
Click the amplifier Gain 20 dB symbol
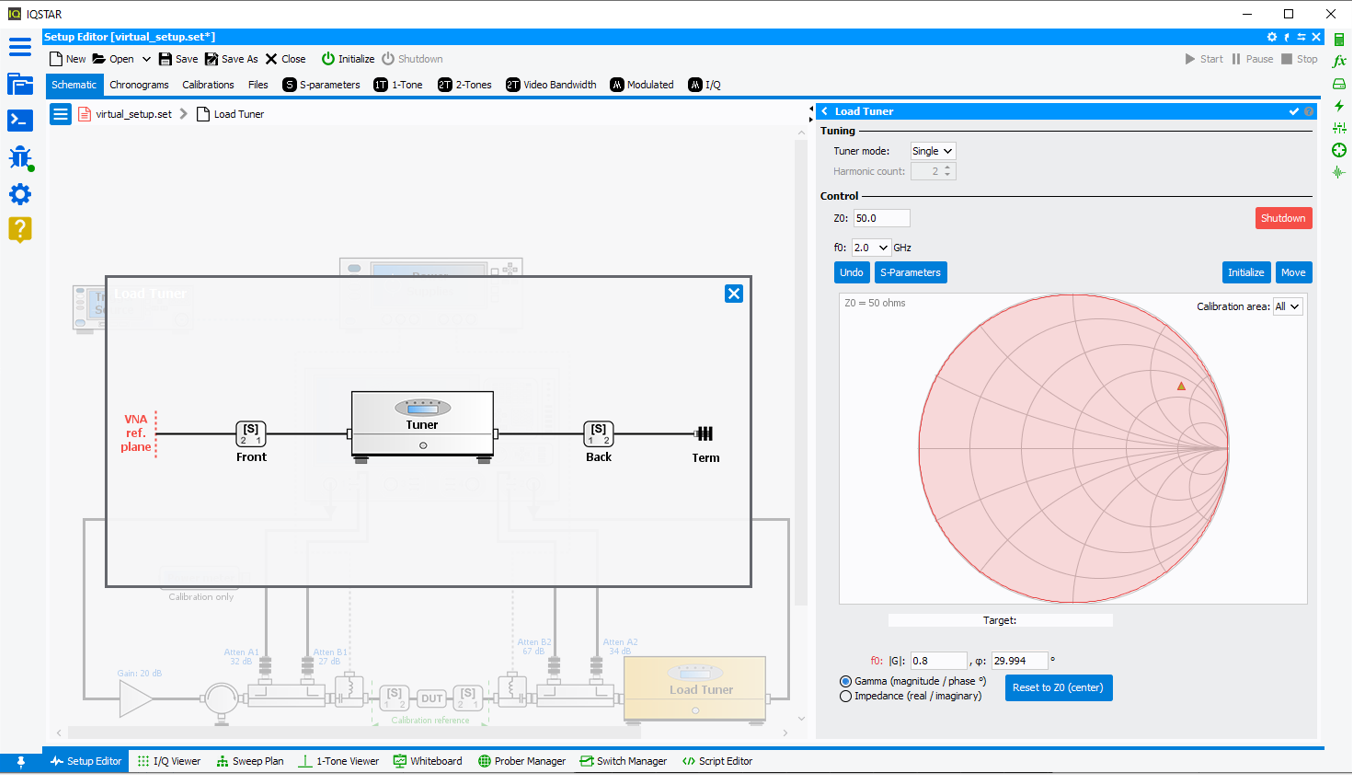pos(137,698)
